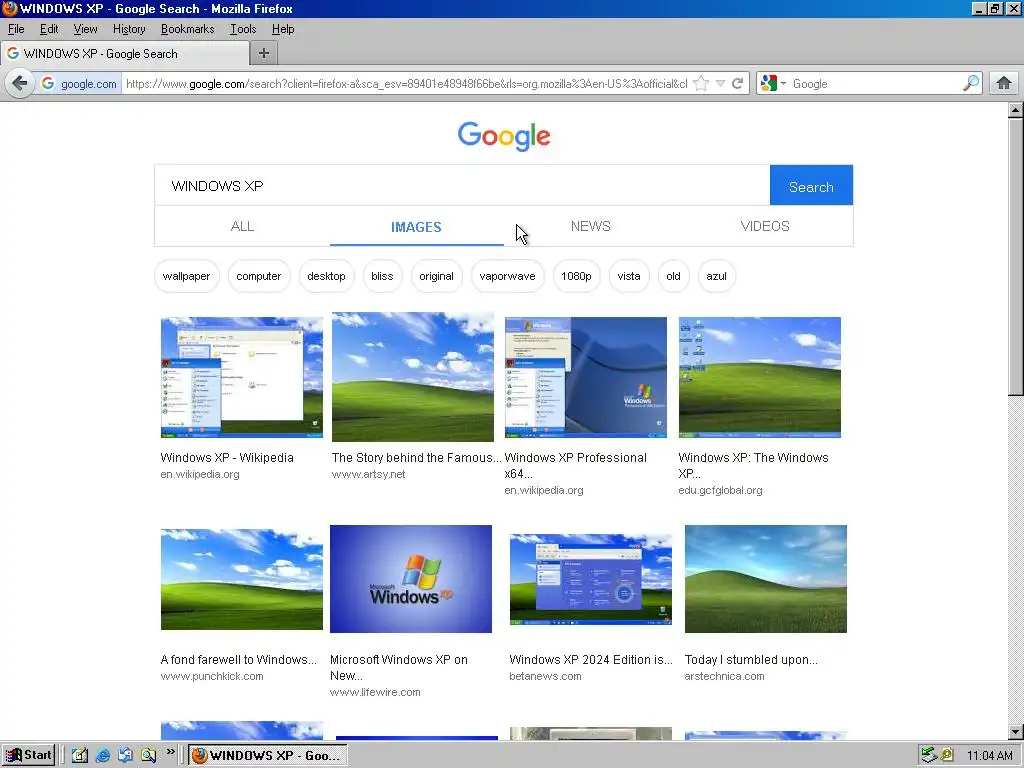The width and height of the screenshot is (1024, 768).
Task: Click 'Today I stumbled upon...' title
Action: click(751, 660)
